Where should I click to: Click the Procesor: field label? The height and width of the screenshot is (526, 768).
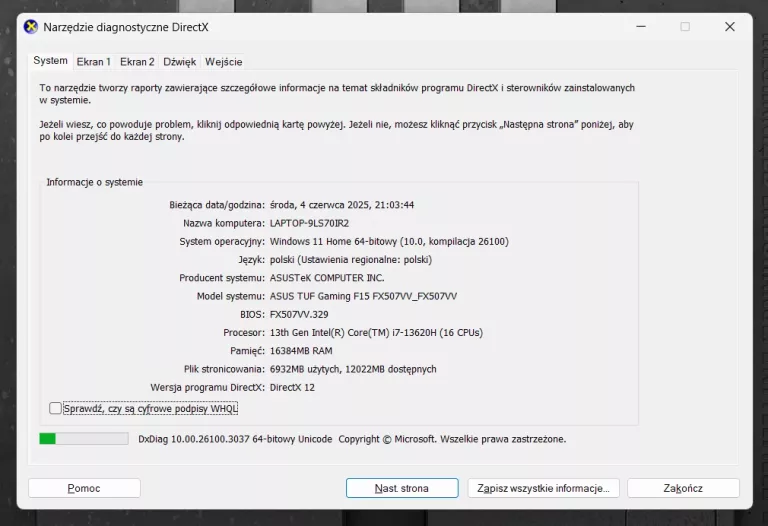coord(244,333)
